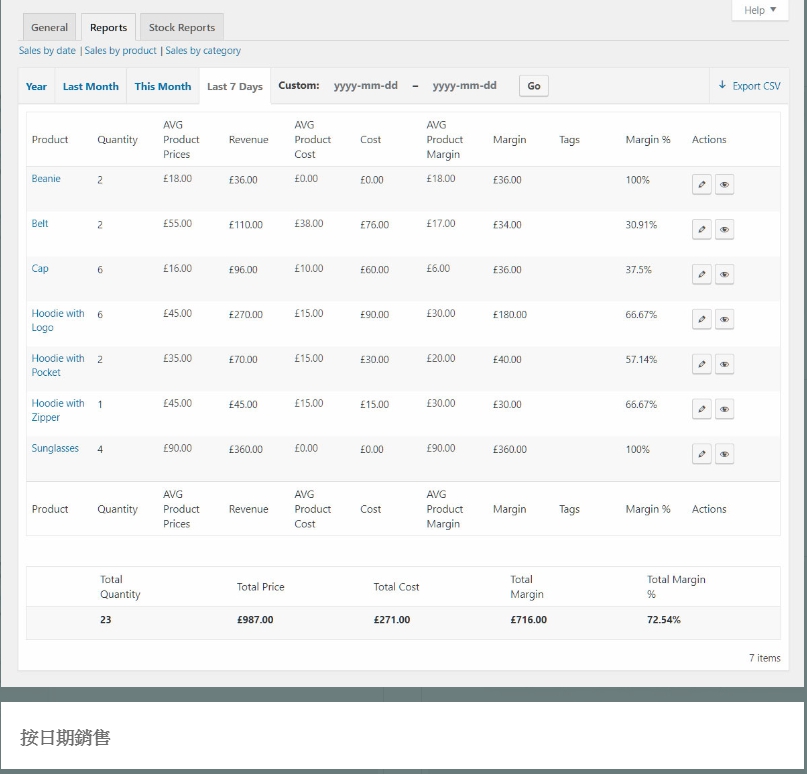View the Hoodie with Pocket eye icon
807x774 pixels.
pyautogui.click(x=725, y=365)
